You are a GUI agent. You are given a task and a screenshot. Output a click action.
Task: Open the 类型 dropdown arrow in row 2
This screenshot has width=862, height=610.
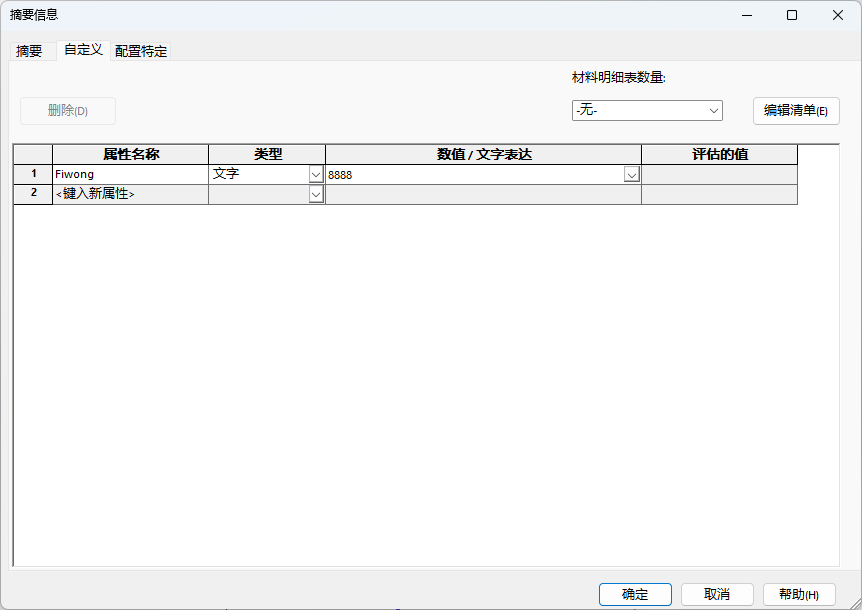click(316, 194)
